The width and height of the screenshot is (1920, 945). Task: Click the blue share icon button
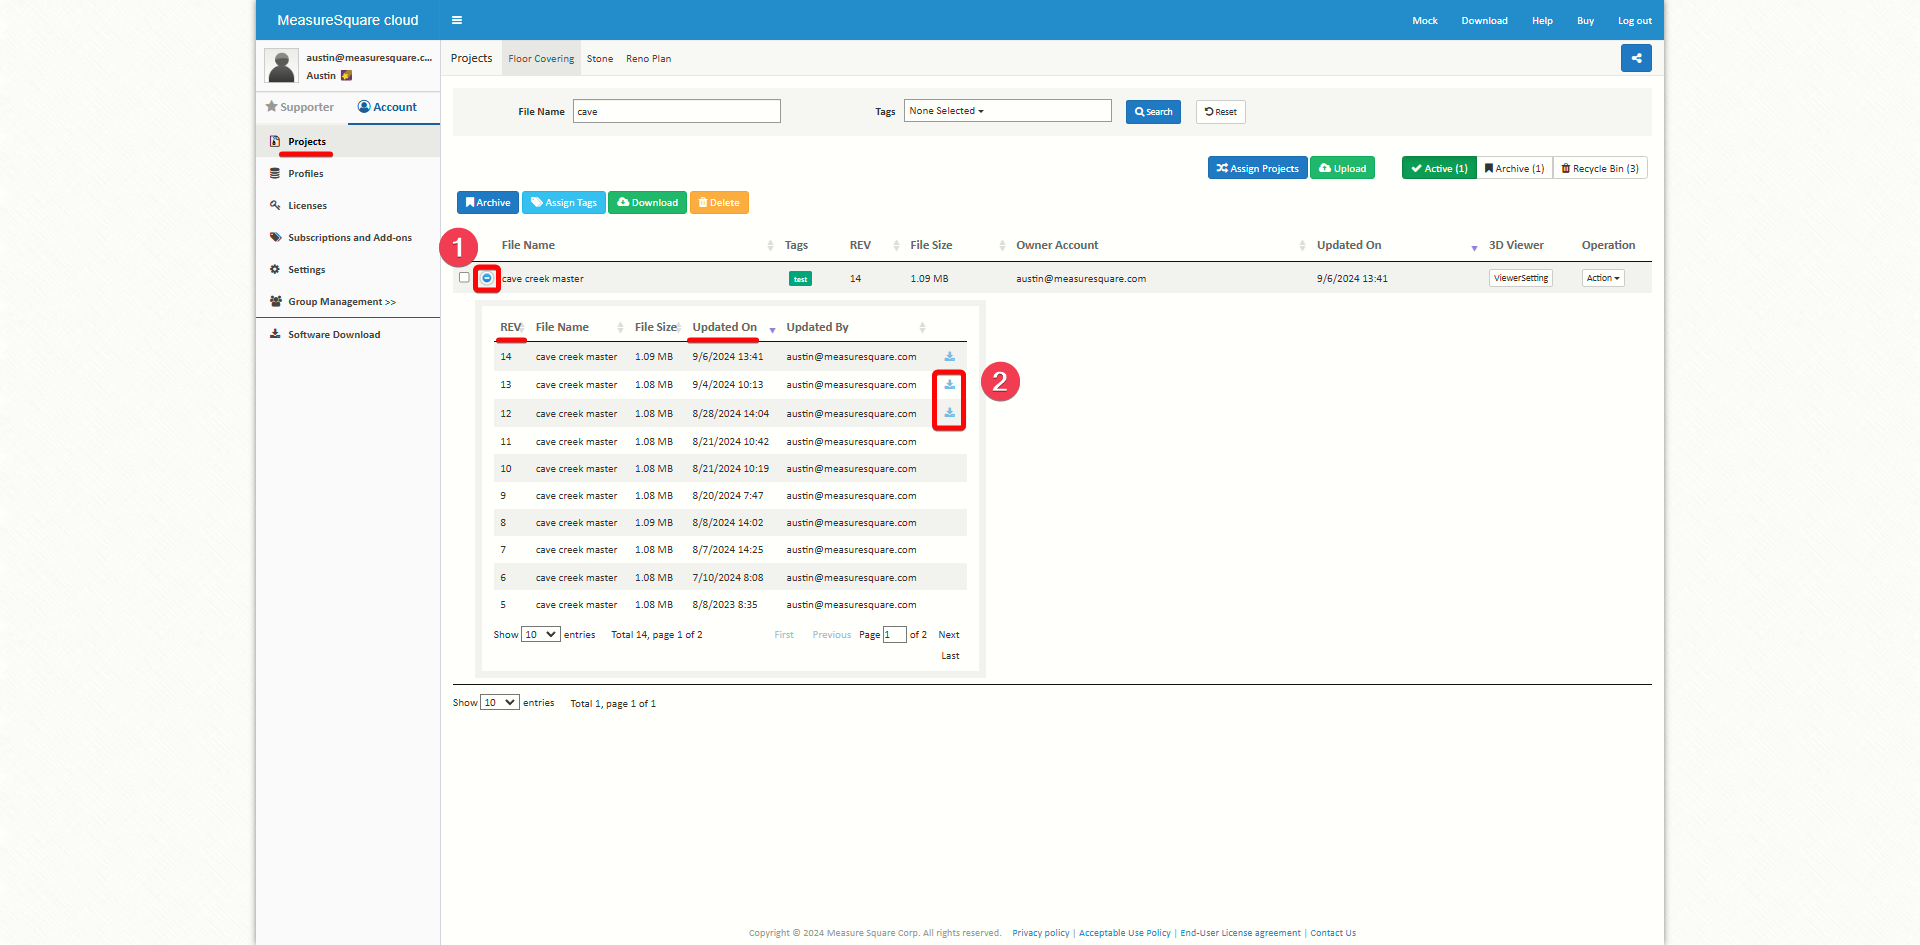[x=1636, y=58]
